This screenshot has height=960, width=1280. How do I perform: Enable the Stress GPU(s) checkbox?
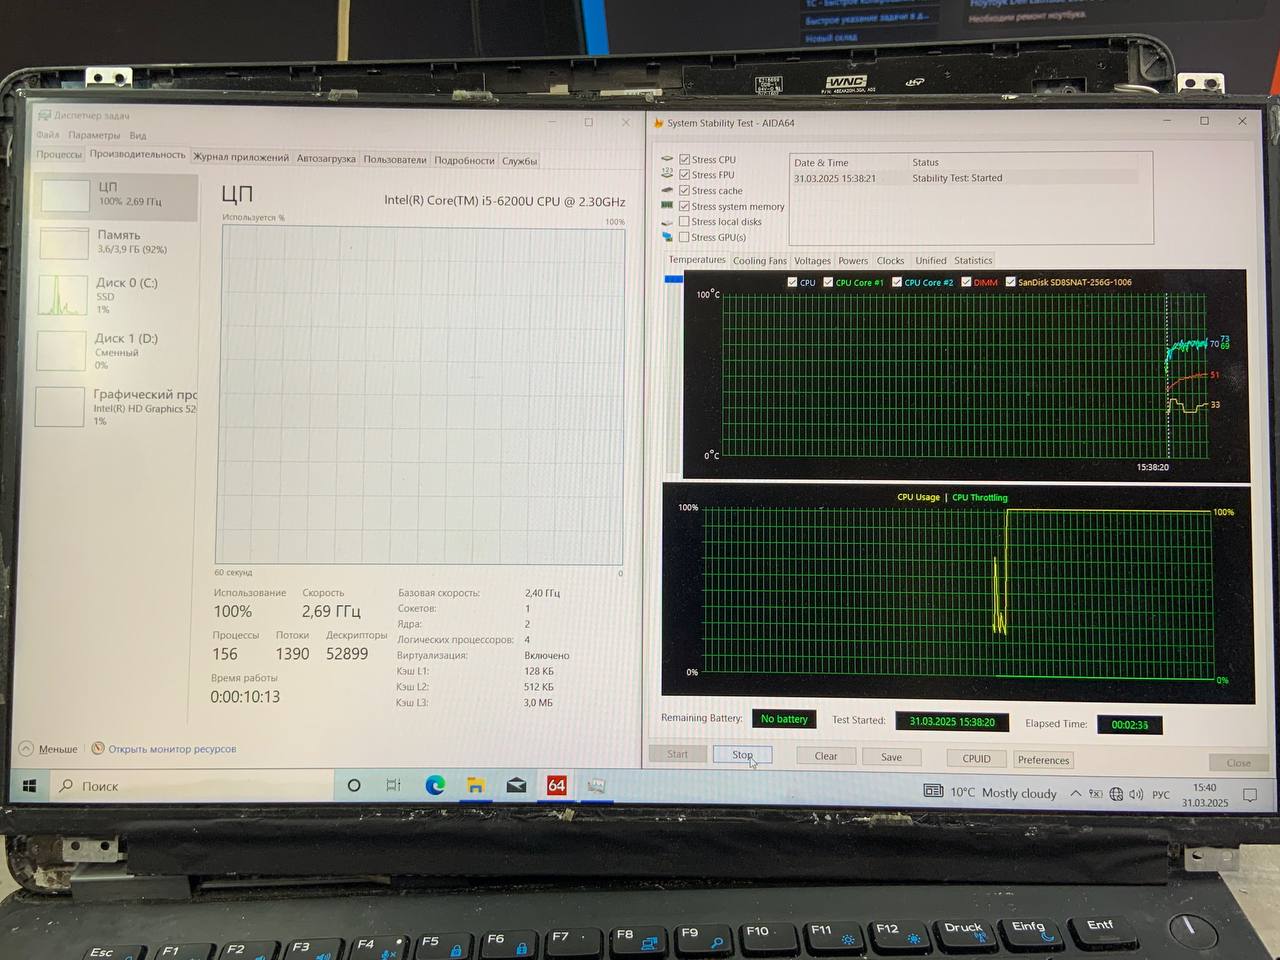pyautogui.click(x=684, y=237)
